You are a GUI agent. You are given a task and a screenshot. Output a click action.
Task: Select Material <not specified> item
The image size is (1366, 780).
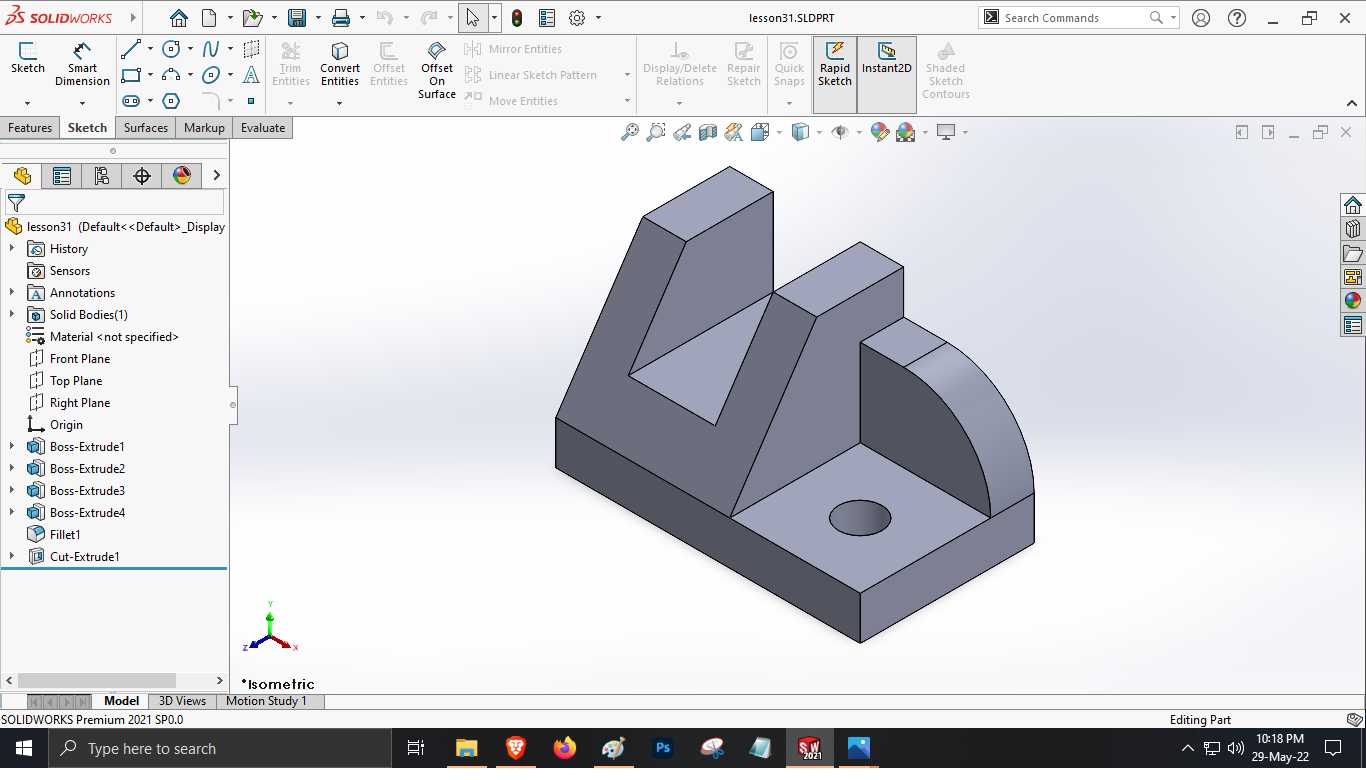click(x=114, y=337)
